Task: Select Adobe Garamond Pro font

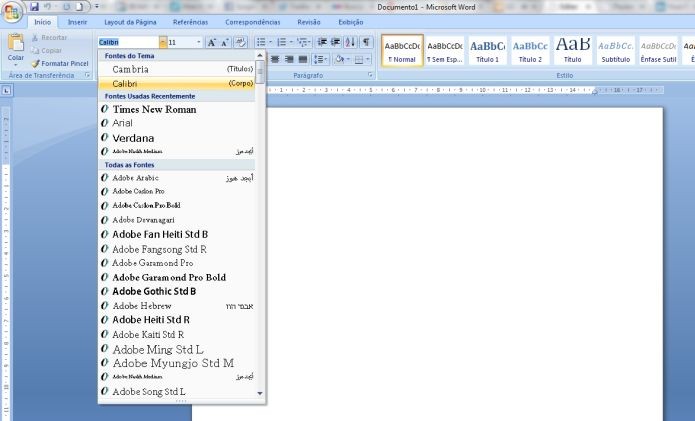Action: tap(176, 263)
